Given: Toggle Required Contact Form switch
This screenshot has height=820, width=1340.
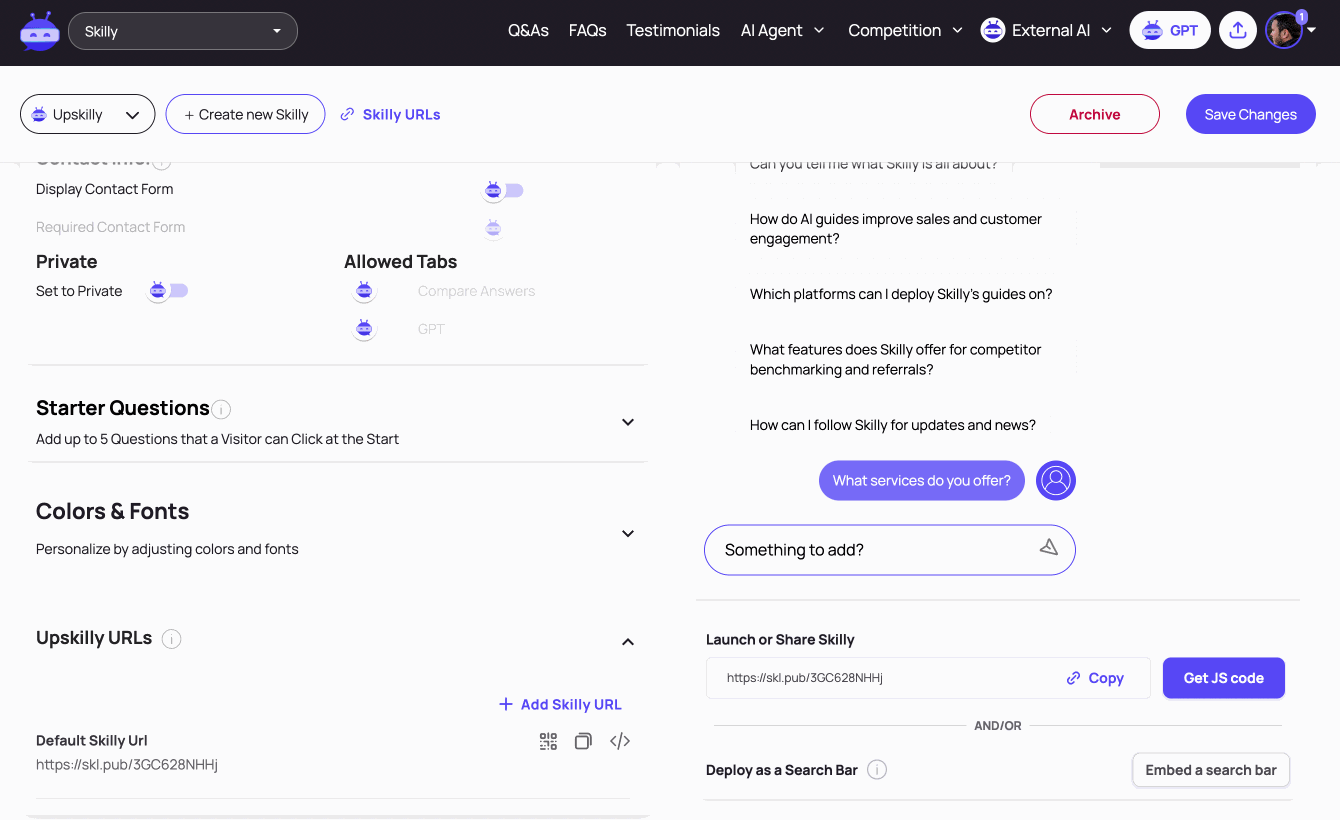Looking at the screenshot, I should coord(493,228).
